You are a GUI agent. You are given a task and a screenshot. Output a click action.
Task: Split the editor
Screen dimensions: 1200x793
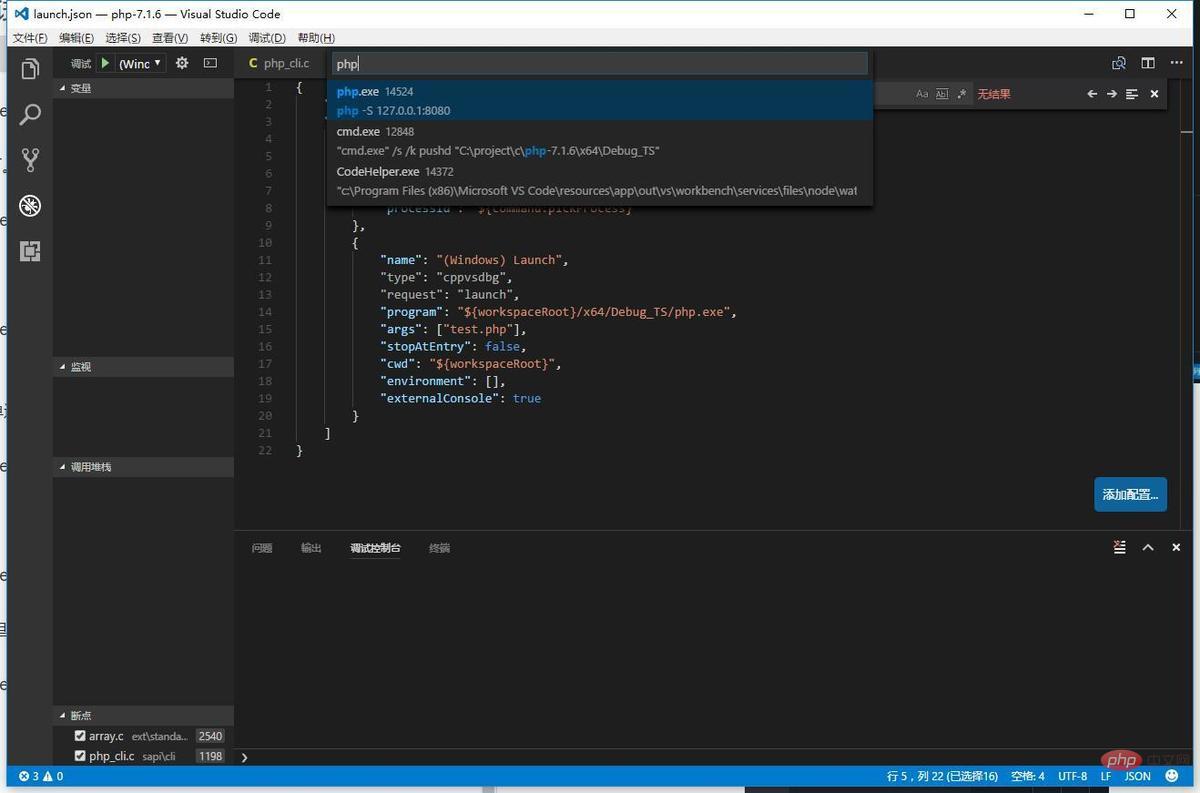tap(1148, 63)
